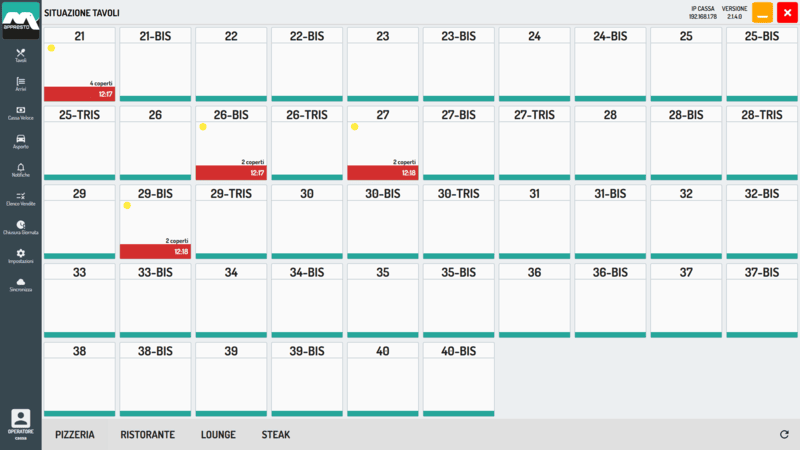Open Impostazioni gear icon
This screenshot has width=800, height=450.
click(x=20, y=256)
